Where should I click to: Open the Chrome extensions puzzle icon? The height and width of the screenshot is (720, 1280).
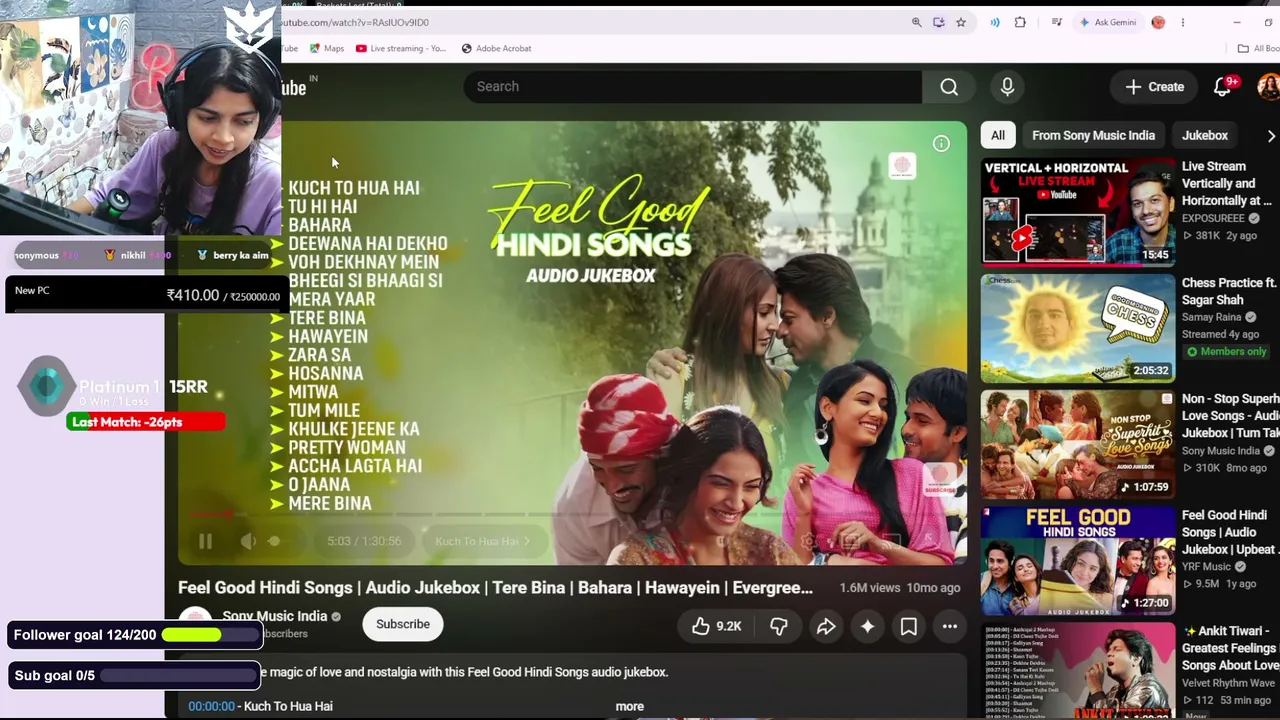[x=1020, y=22]
